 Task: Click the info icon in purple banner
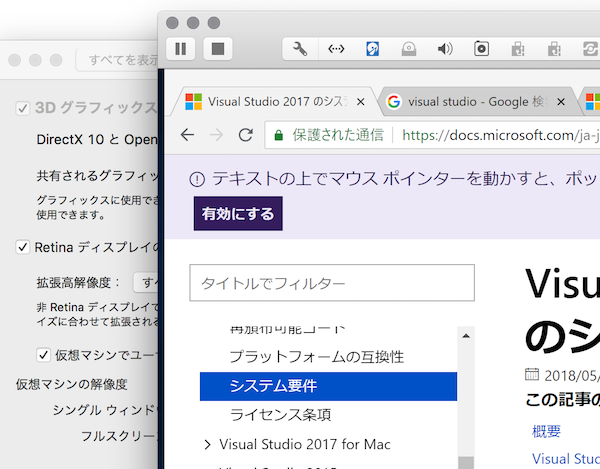197,179
